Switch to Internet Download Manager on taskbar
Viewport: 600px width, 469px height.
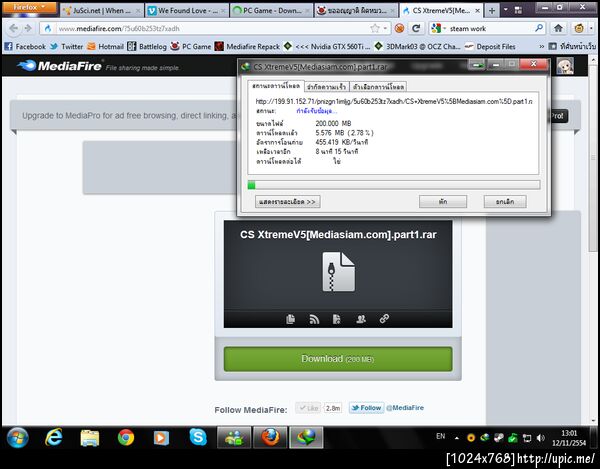[x=306, y=438]
